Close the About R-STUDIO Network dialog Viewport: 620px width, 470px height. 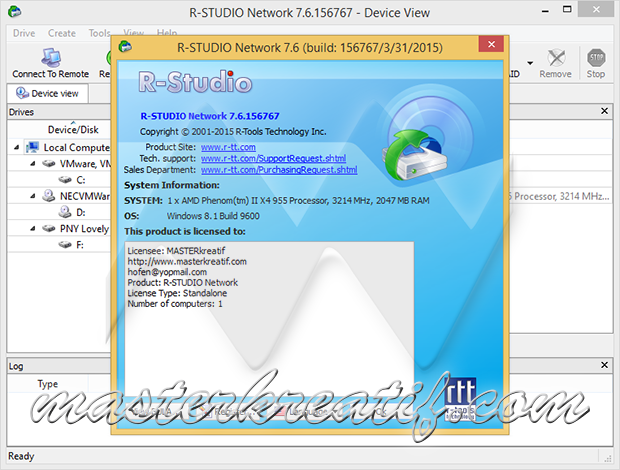click(x=491, y=44)
